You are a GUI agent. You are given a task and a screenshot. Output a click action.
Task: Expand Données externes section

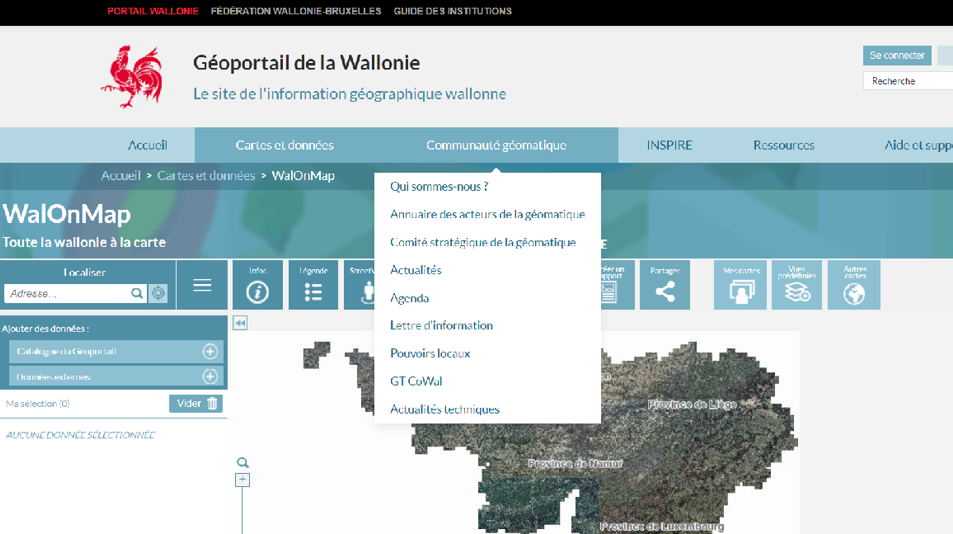(x=210, y=377)
